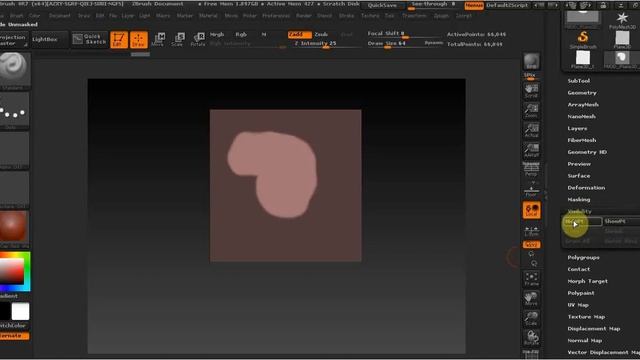
Task: Click the AAHalf size icon
Action: point(531,150)
